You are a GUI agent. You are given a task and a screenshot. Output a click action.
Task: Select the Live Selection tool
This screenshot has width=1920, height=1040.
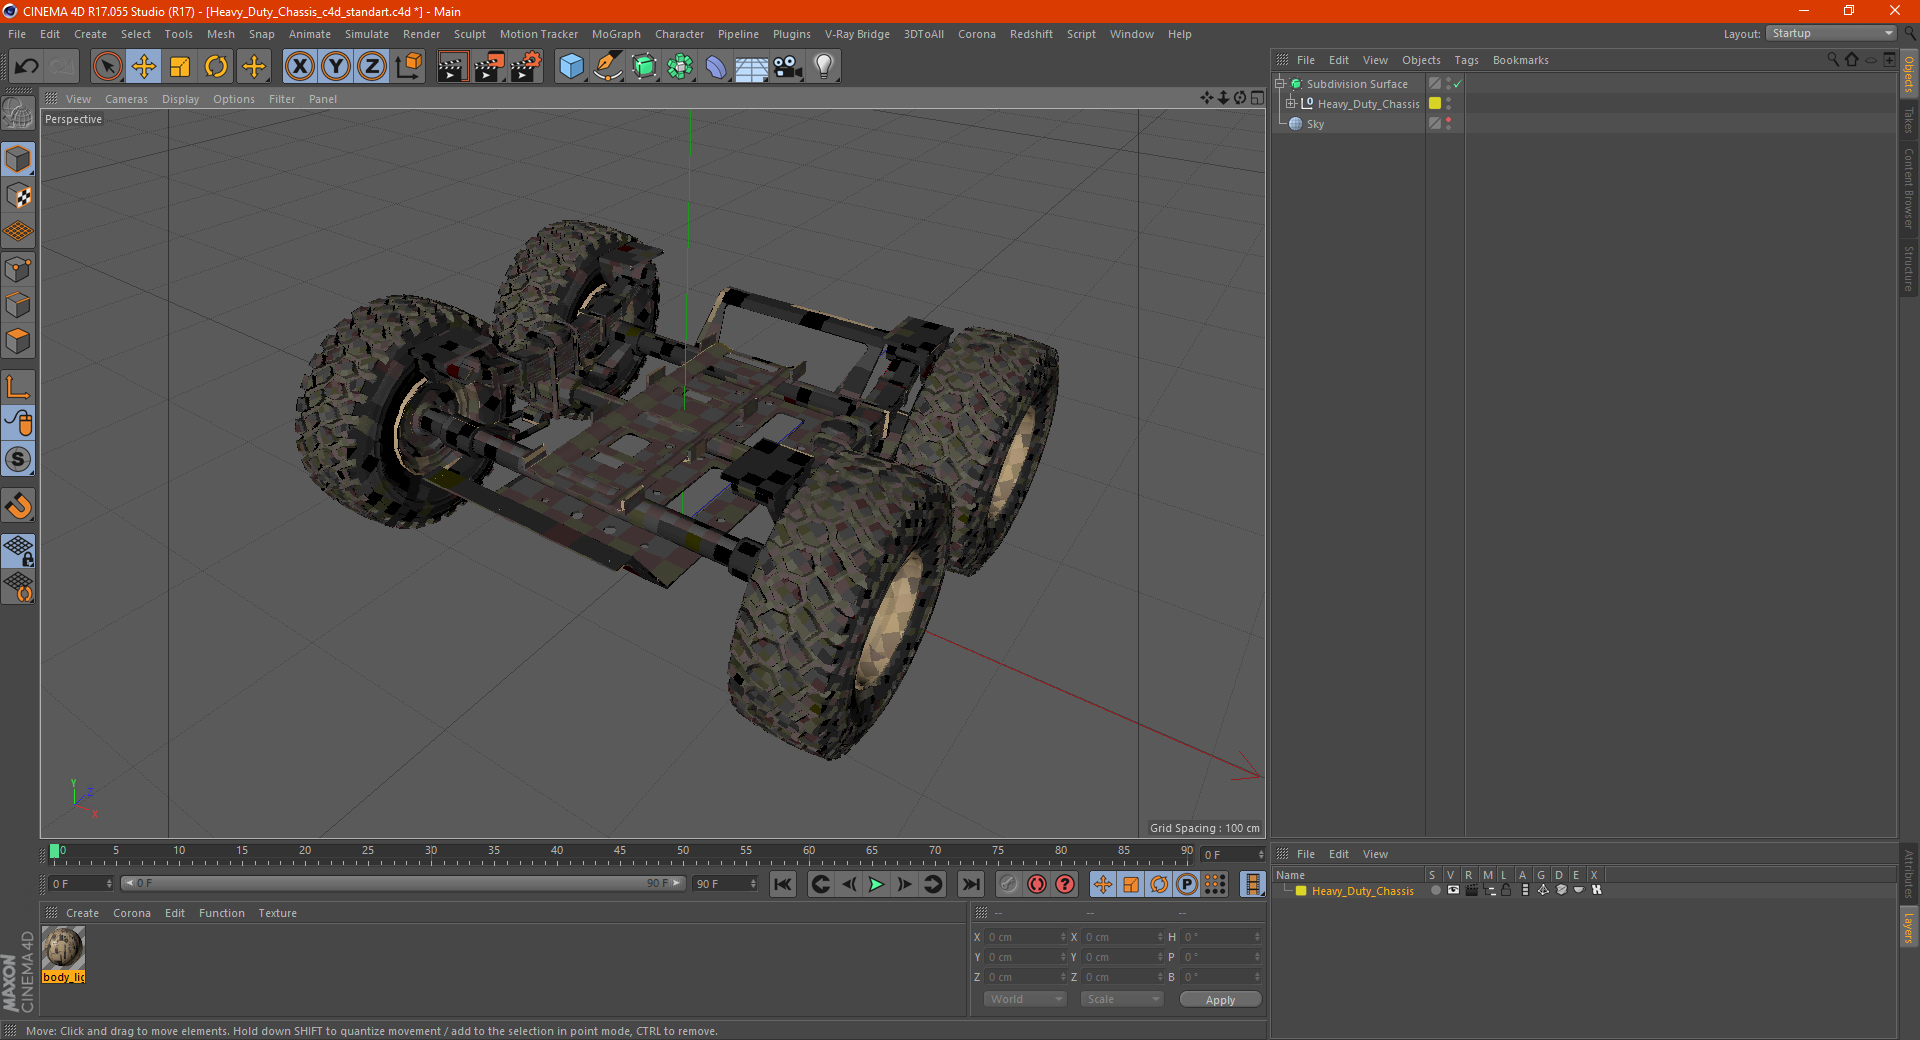coord(107,67)
